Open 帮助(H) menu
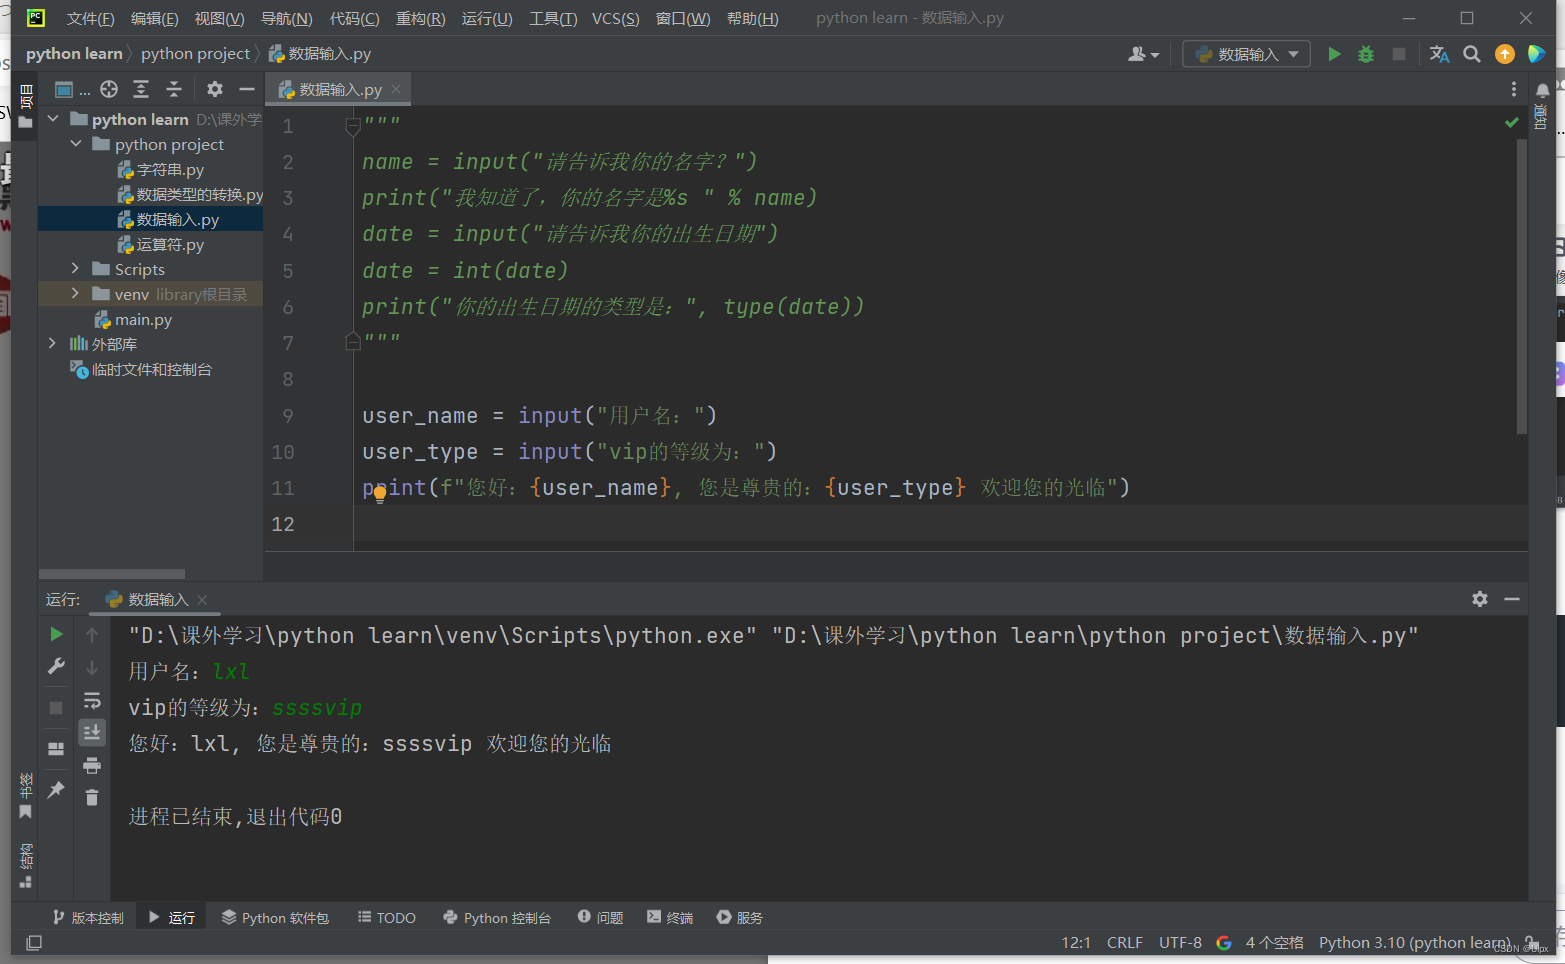1565x964 pixels. tap(752, 18)
